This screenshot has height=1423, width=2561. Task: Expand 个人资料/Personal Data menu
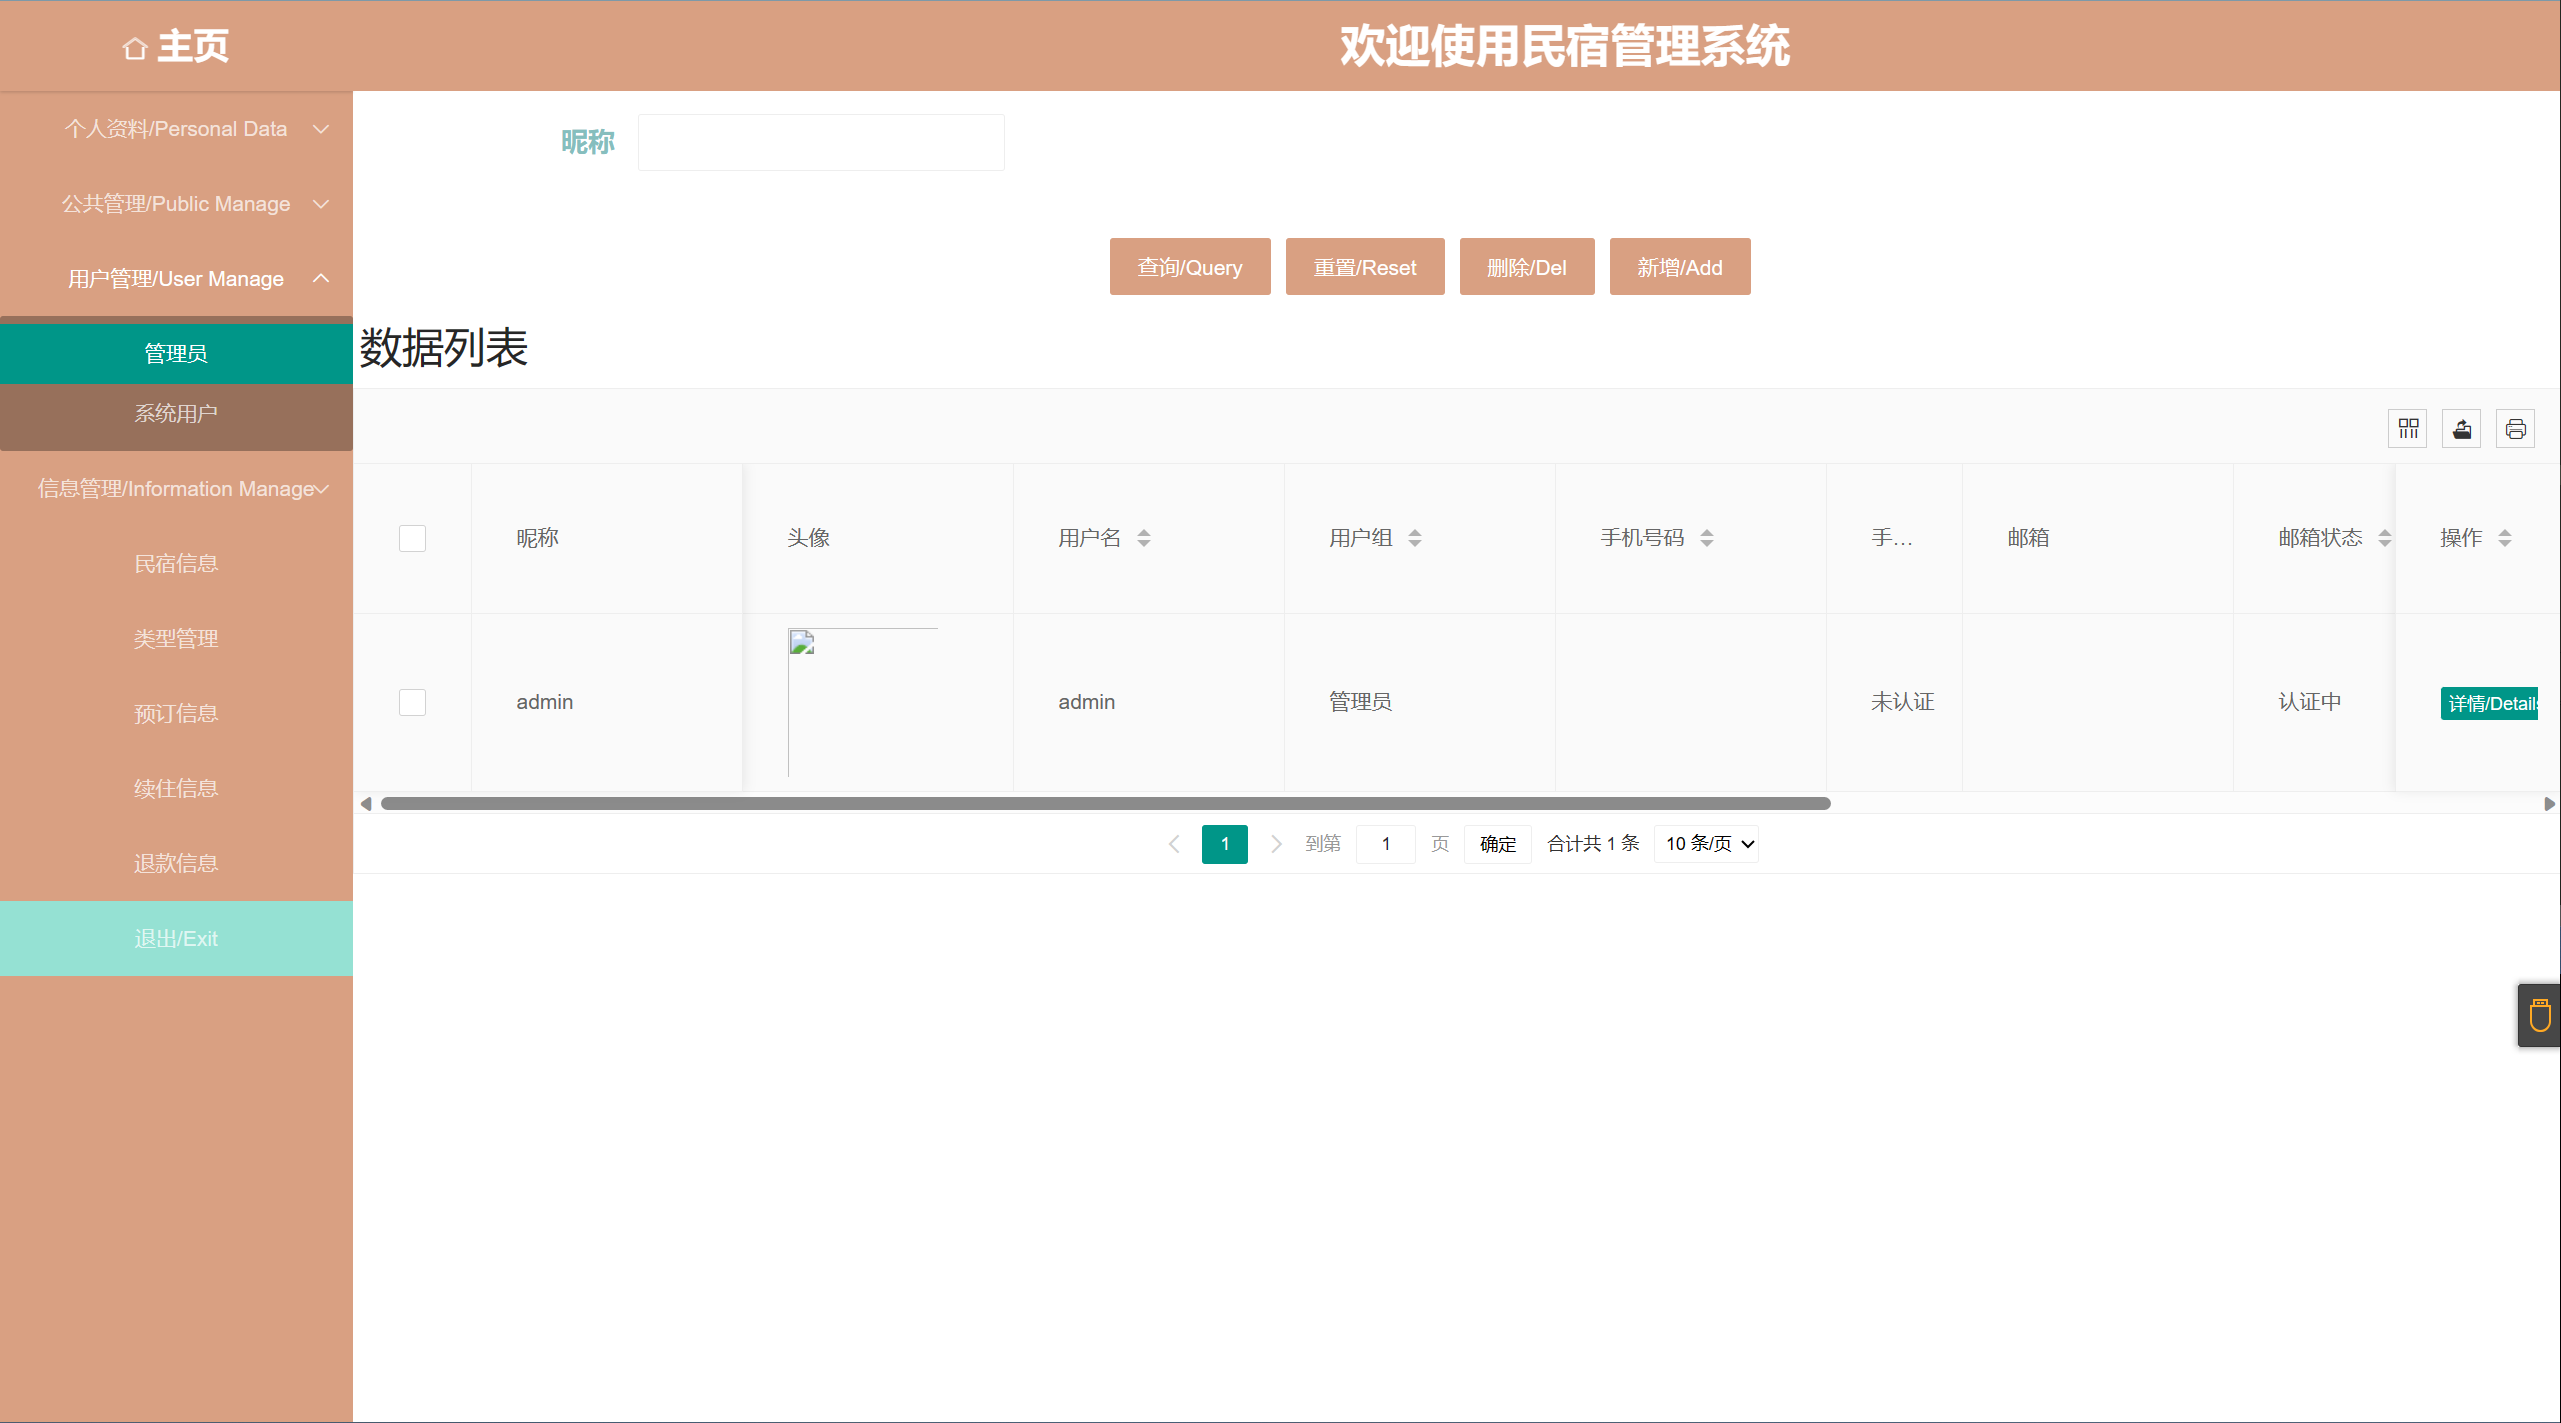pyautogui.click(x=176, y=129)
